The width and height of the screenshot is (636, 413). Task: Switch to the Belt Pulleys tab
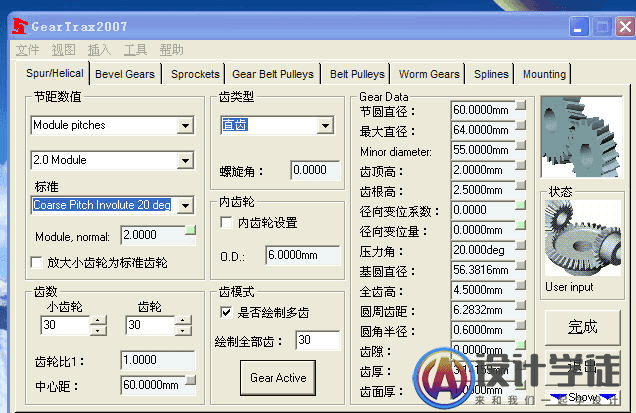[x=357, y=74]
